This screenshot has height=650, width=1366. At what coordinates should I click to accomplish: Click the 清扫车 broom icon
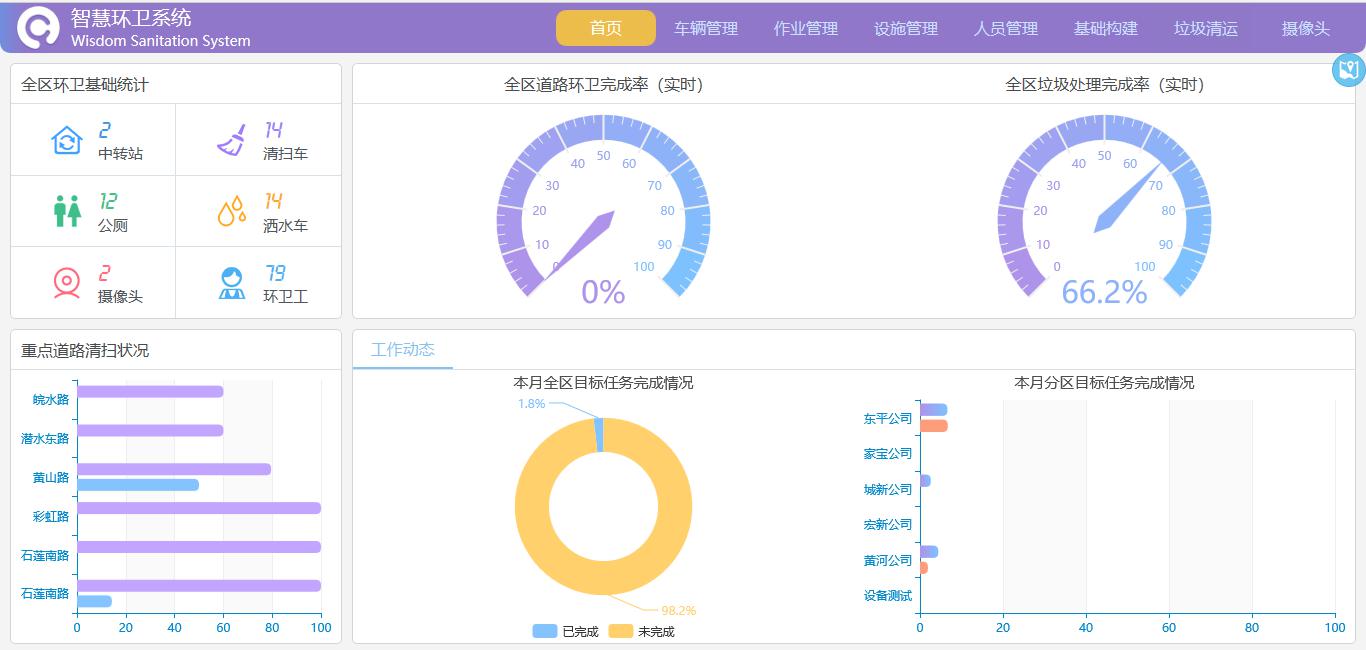232,140
